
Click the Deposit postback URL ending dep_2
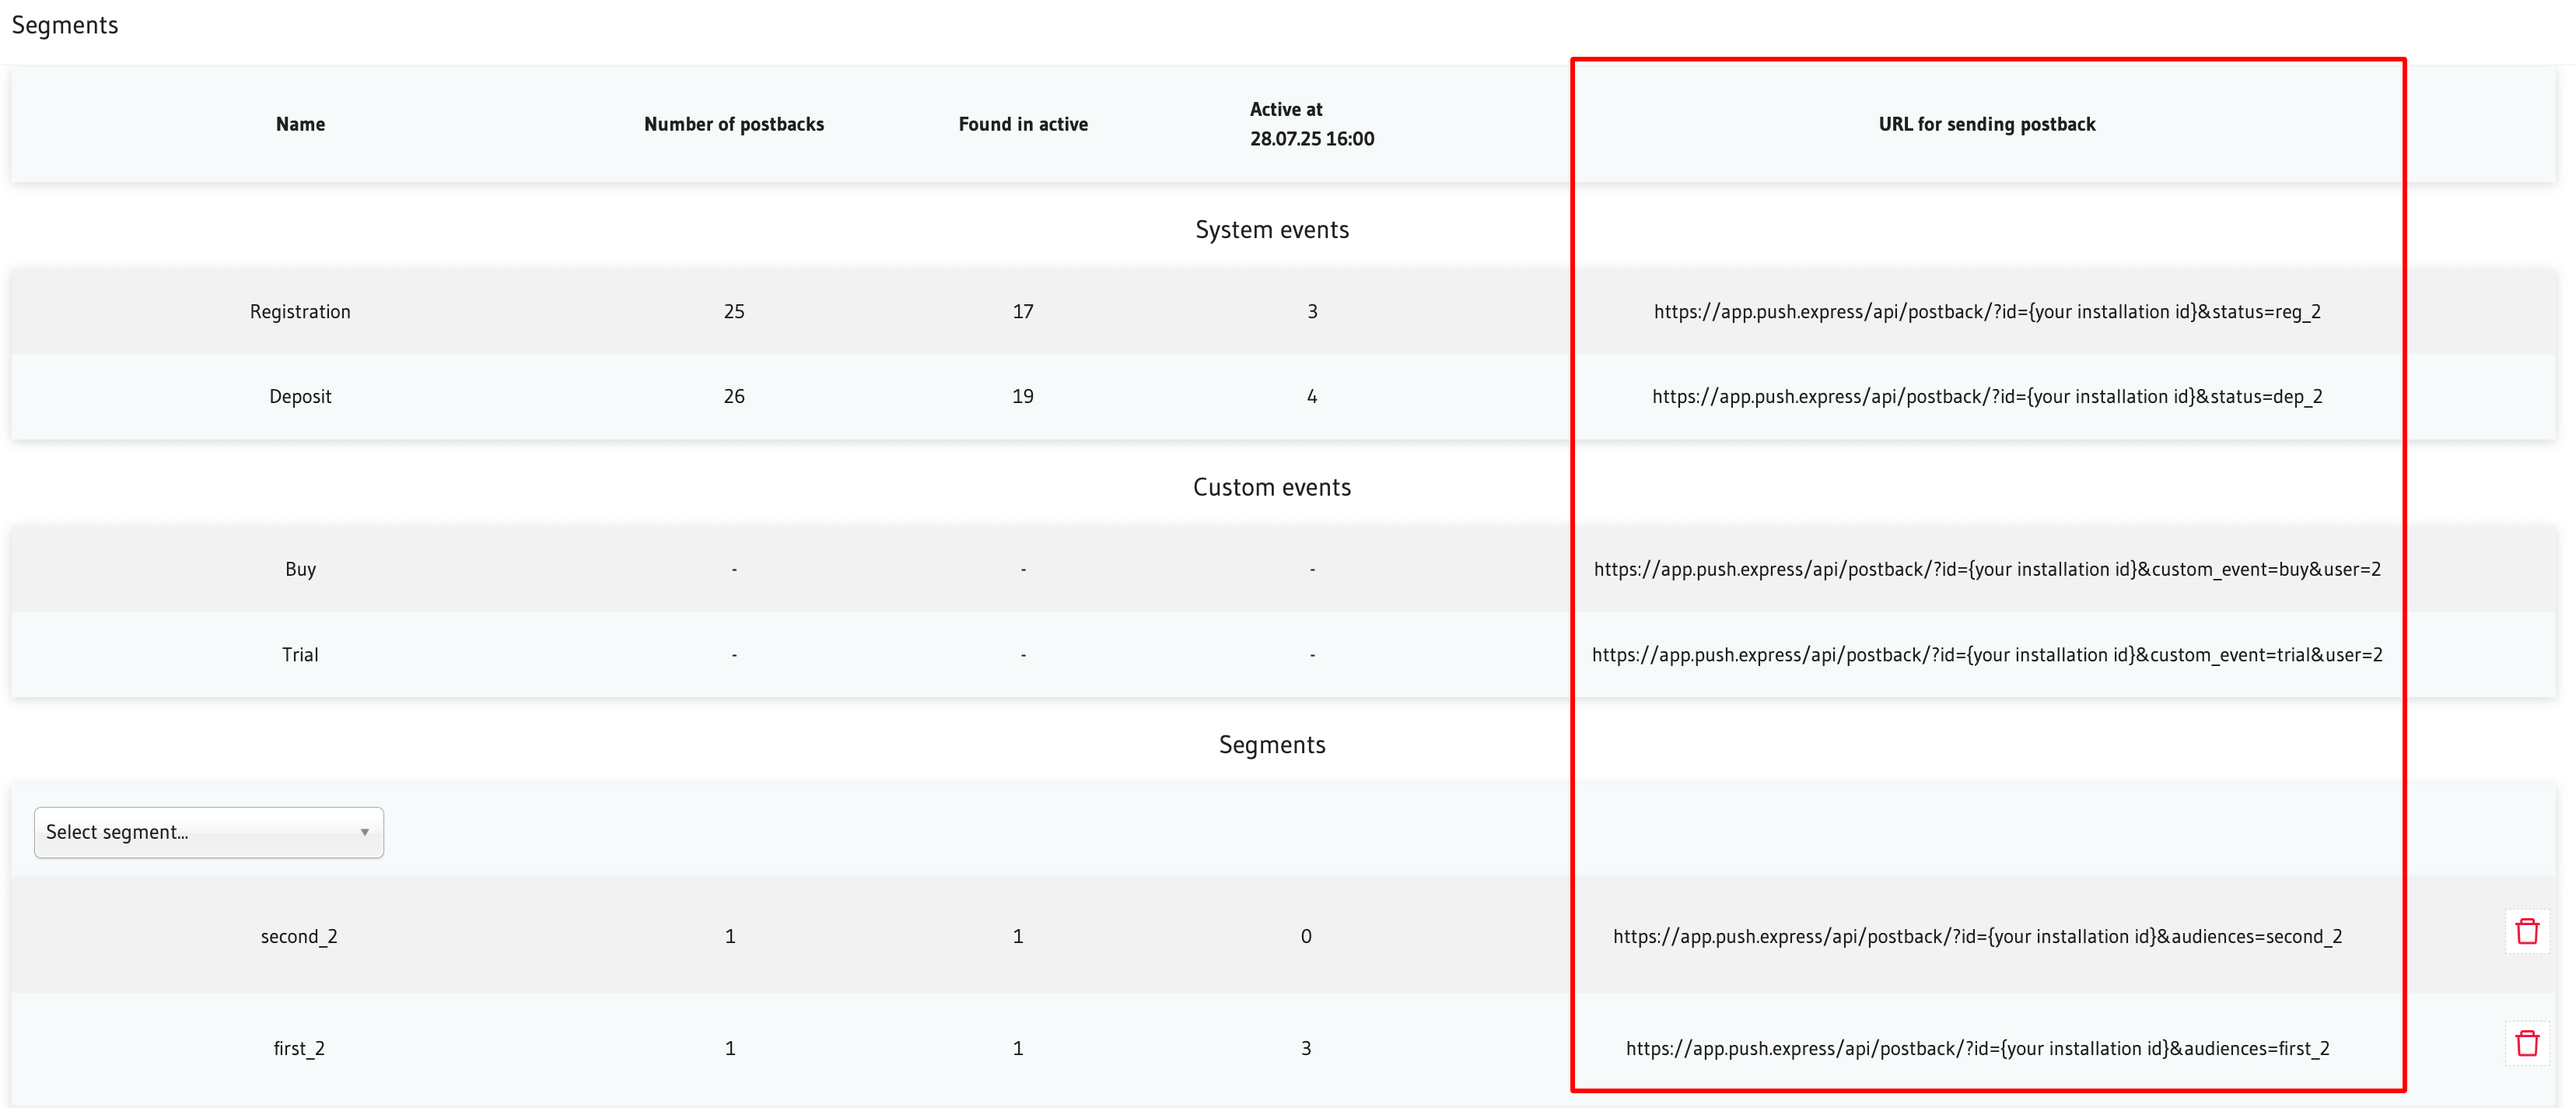[1987, 396]
